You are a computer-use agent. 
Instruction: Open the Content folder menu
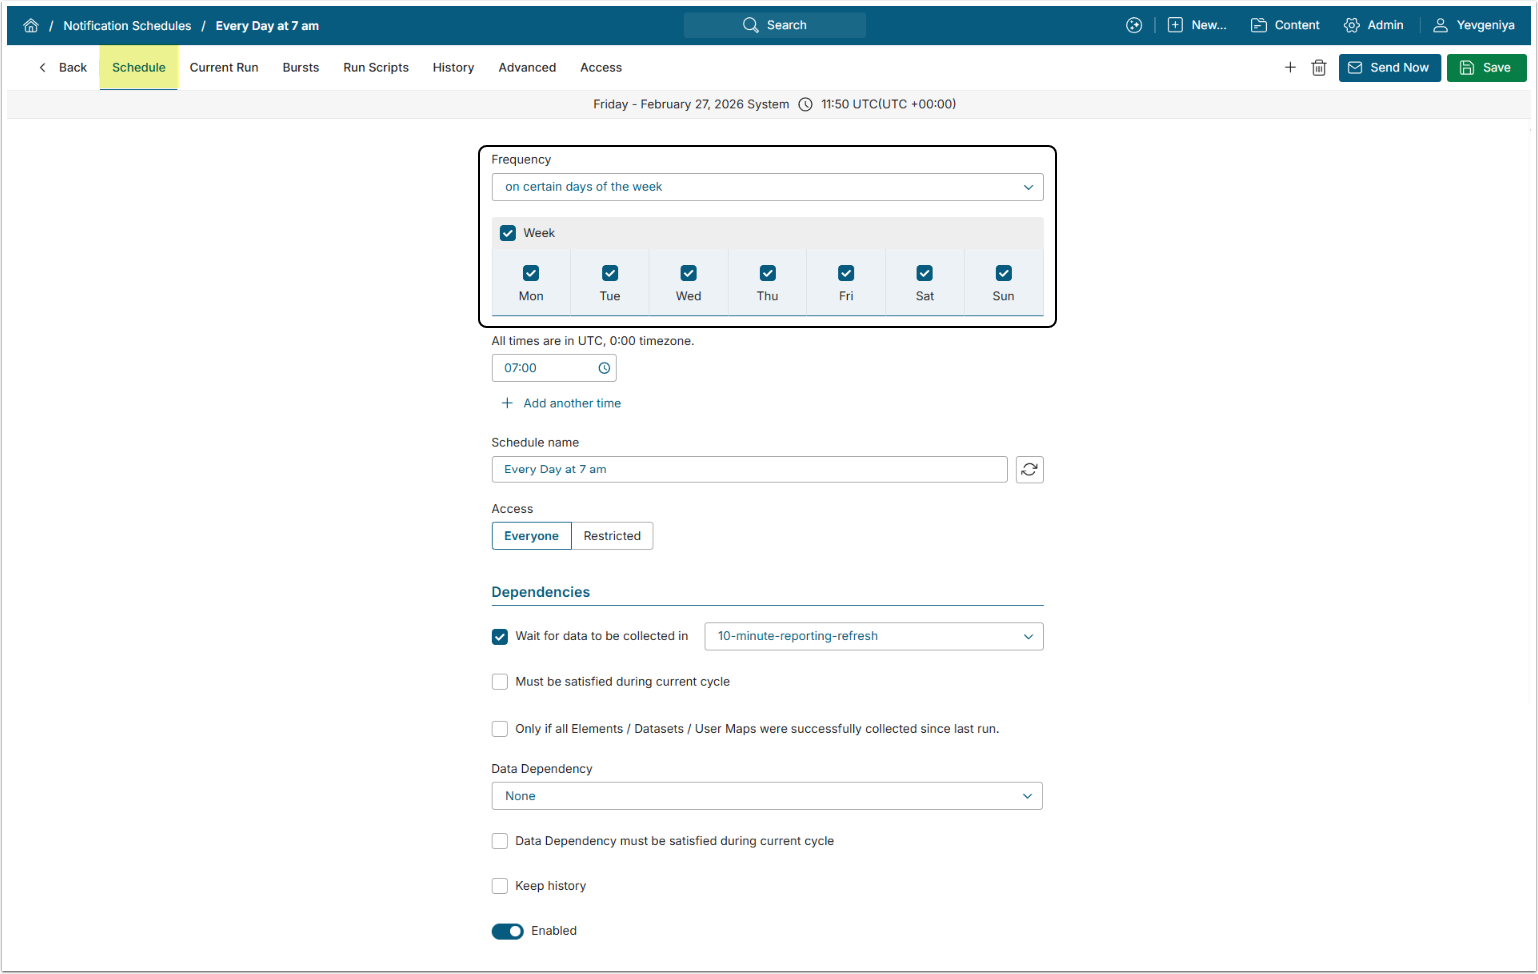(1285, 26)
